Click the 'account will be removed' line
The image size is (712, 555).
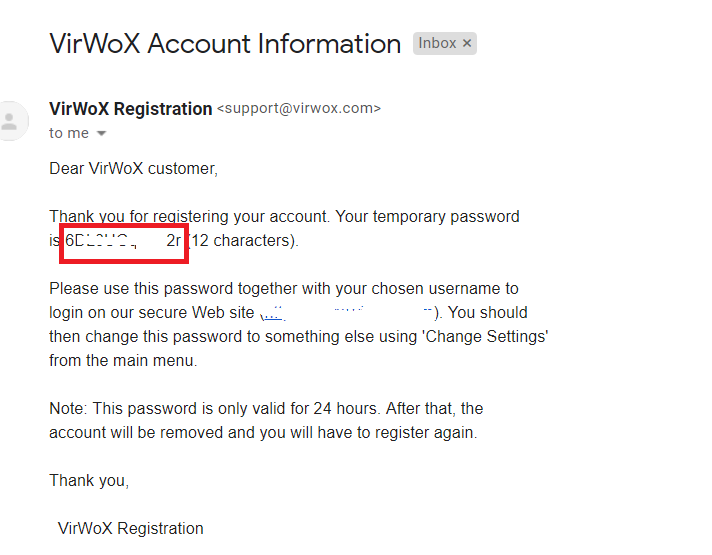coord(263,433)
